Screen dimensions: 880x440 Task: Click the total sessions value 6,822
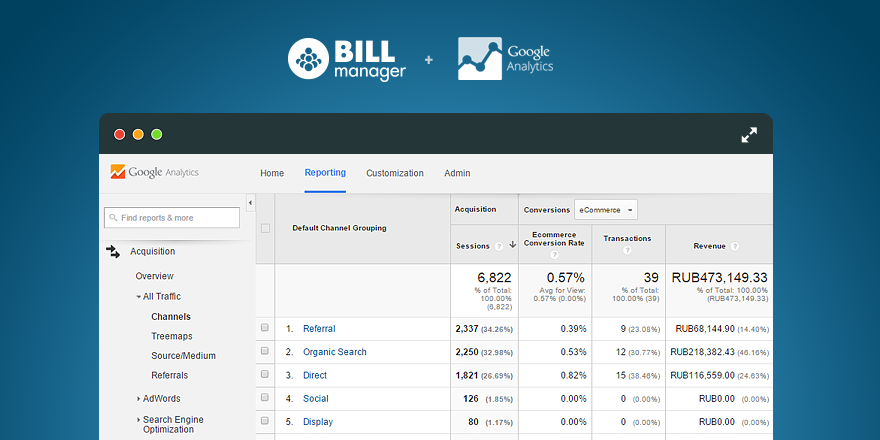[494, 277]
